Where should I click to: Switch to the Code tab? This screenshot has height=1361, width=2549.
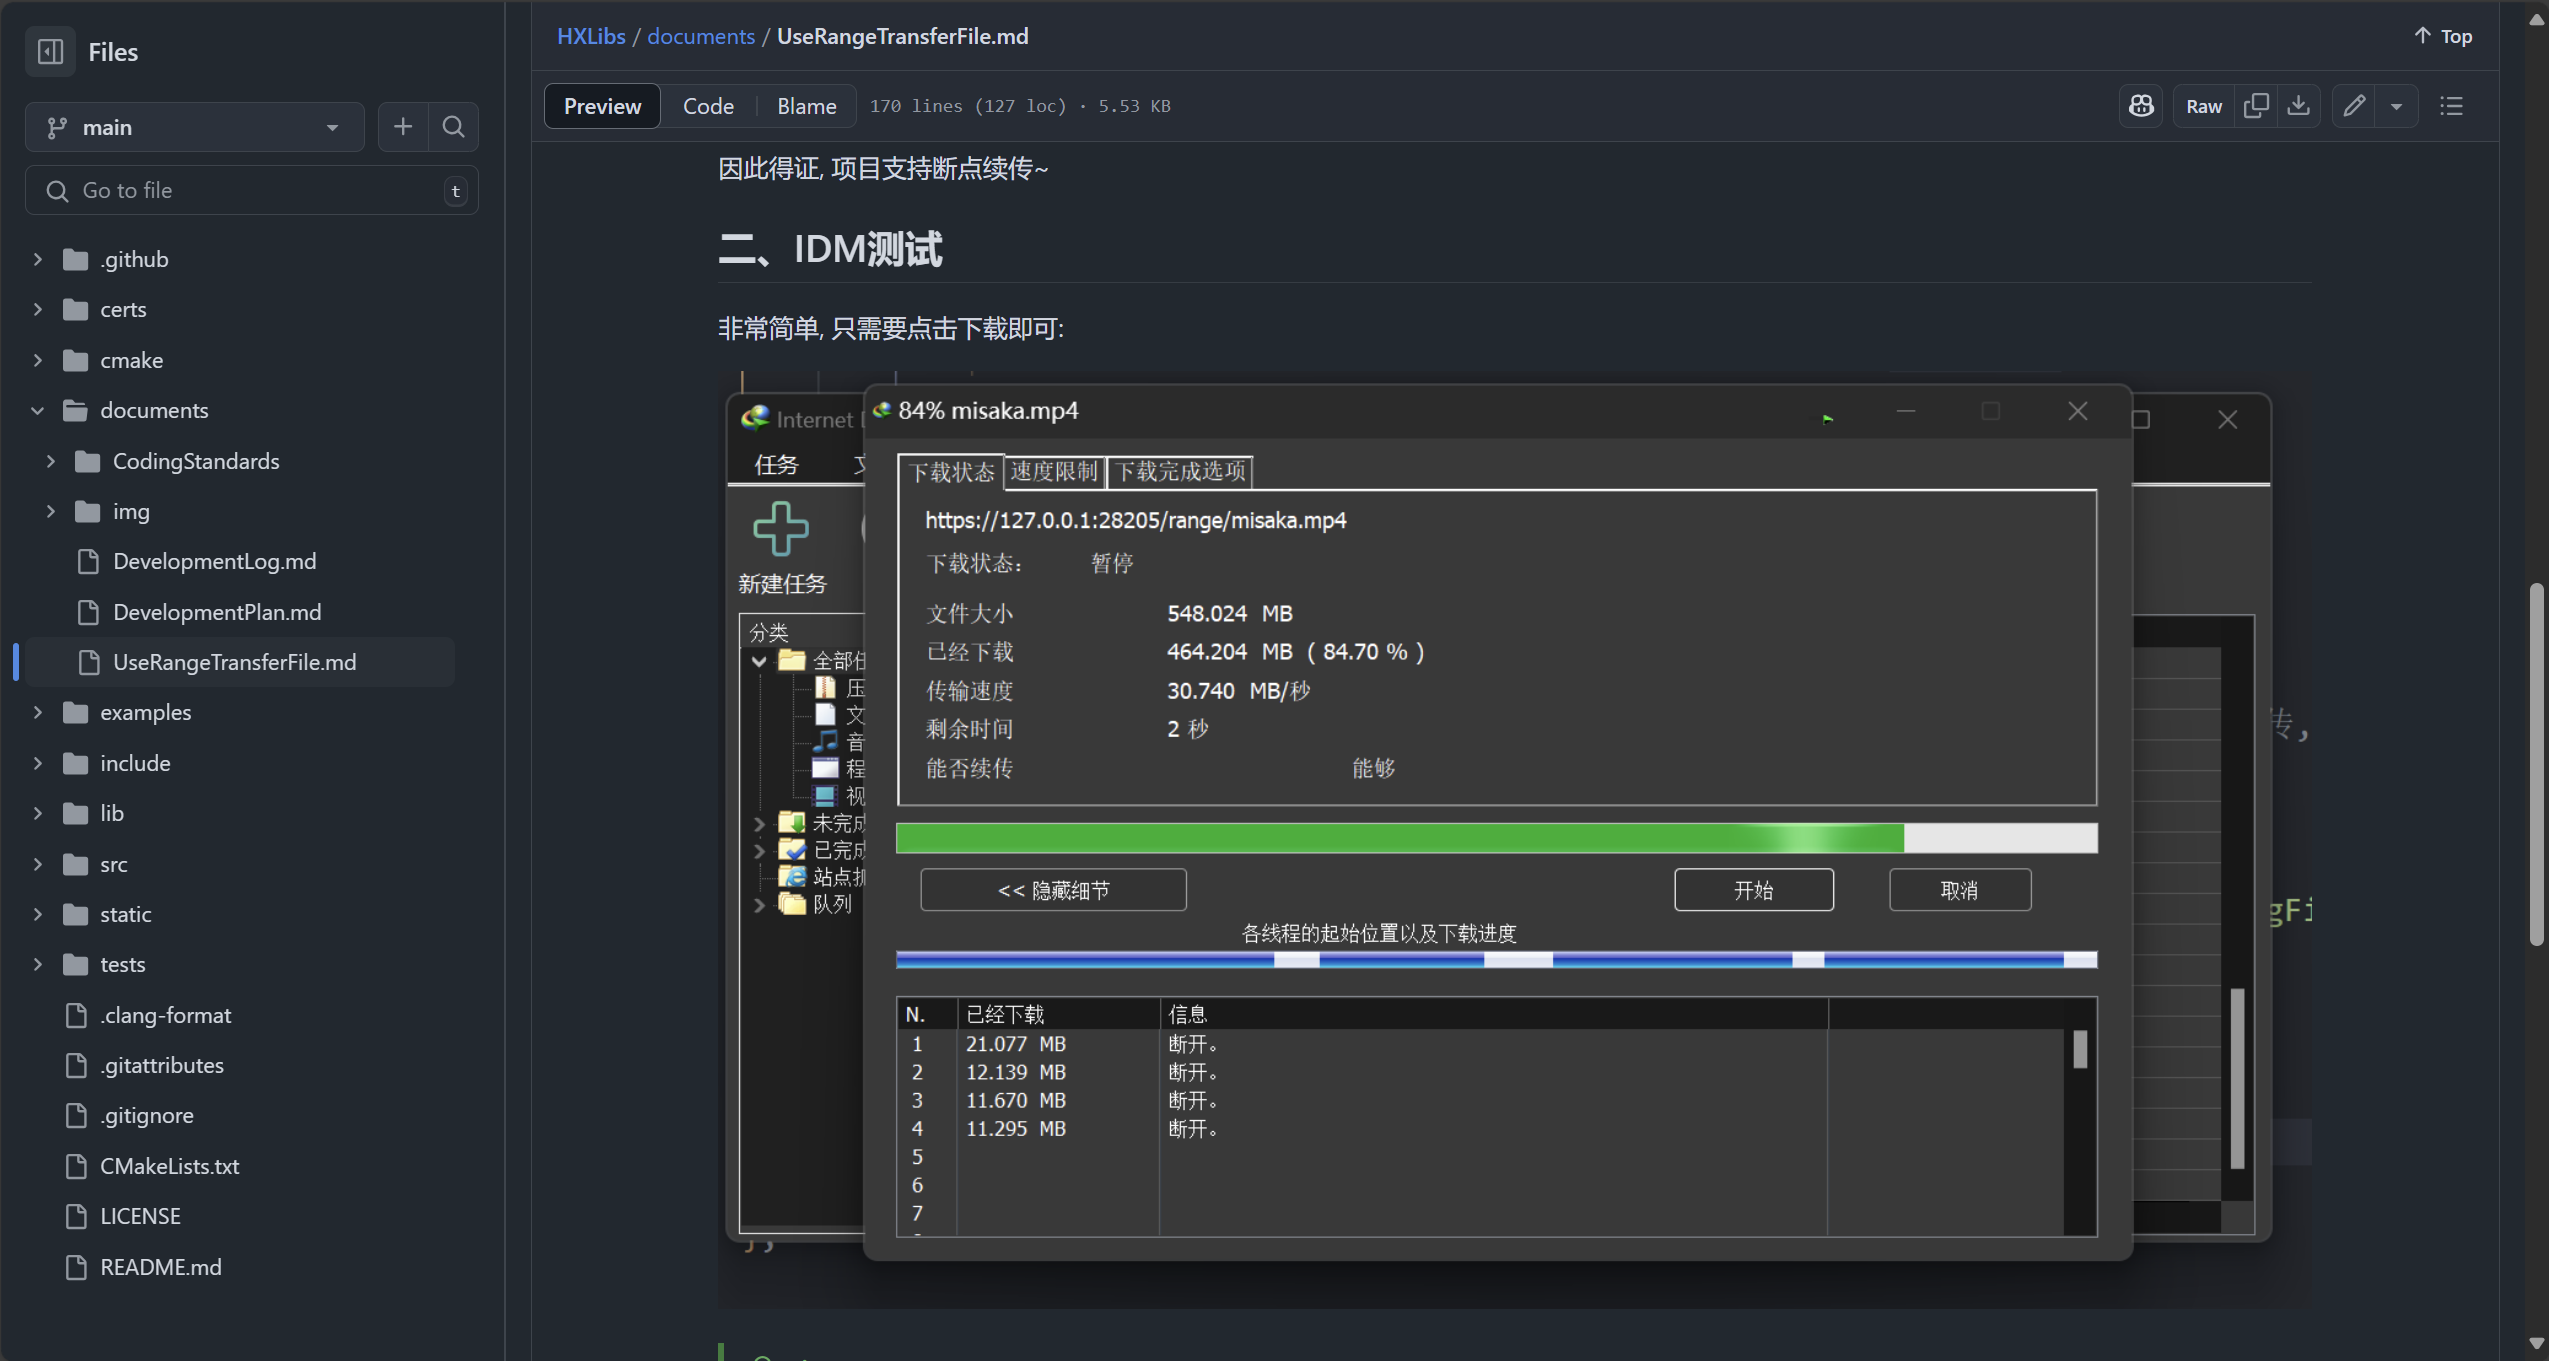[708, 106]
